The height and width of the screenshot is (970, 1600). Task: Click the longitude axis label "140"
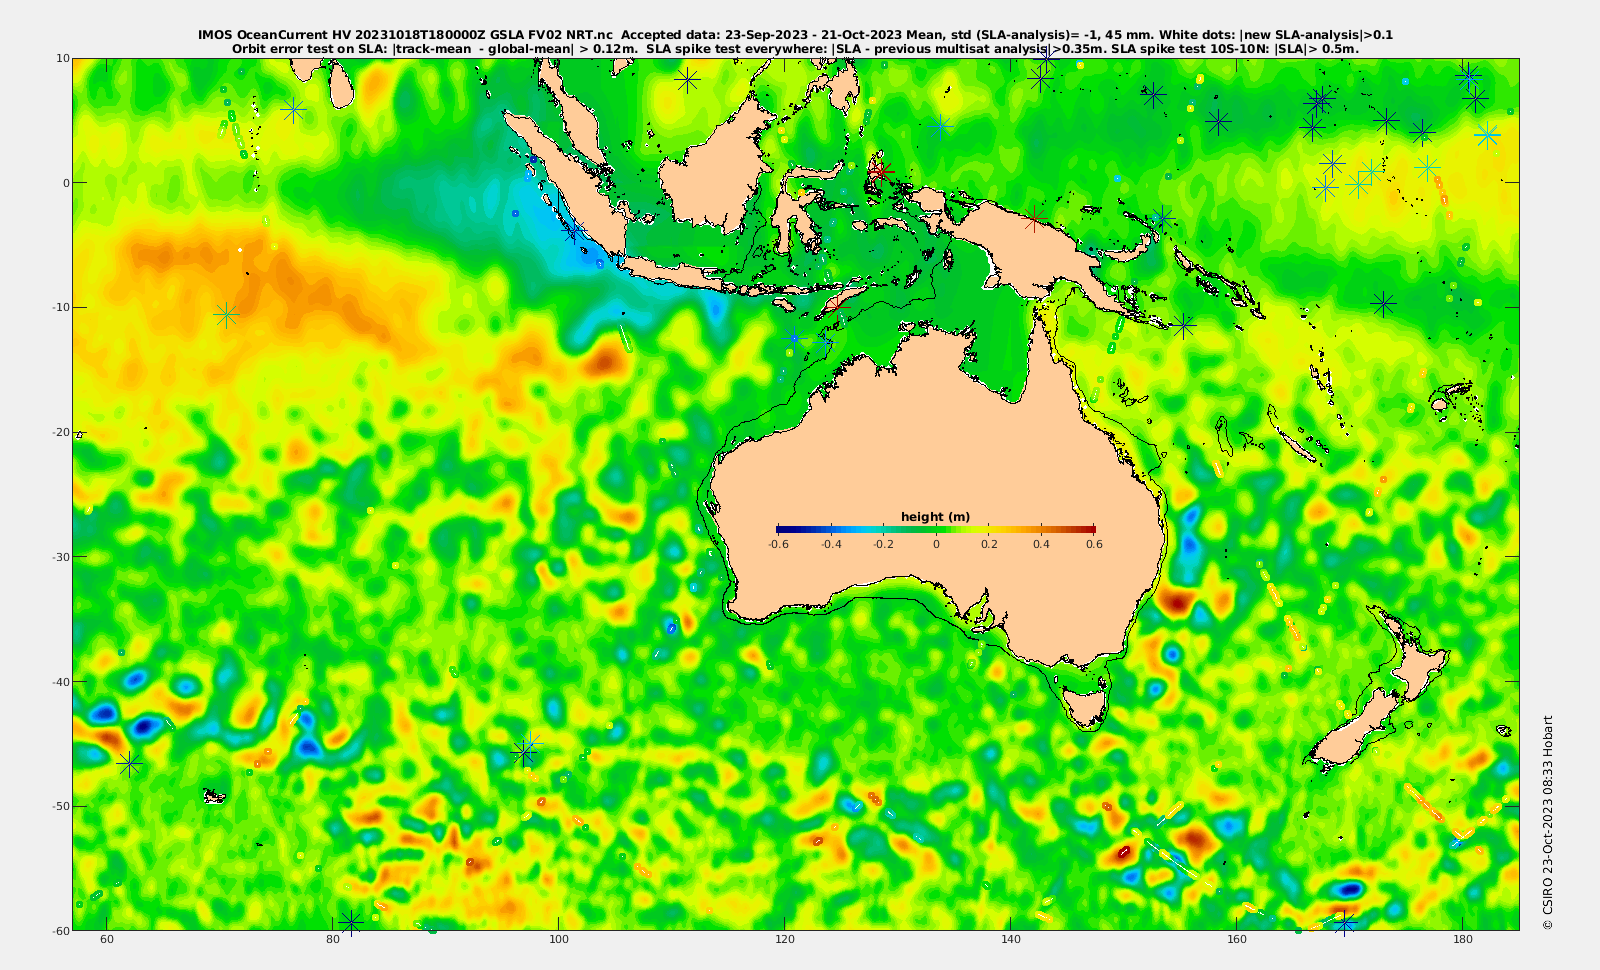(1011, 939)
